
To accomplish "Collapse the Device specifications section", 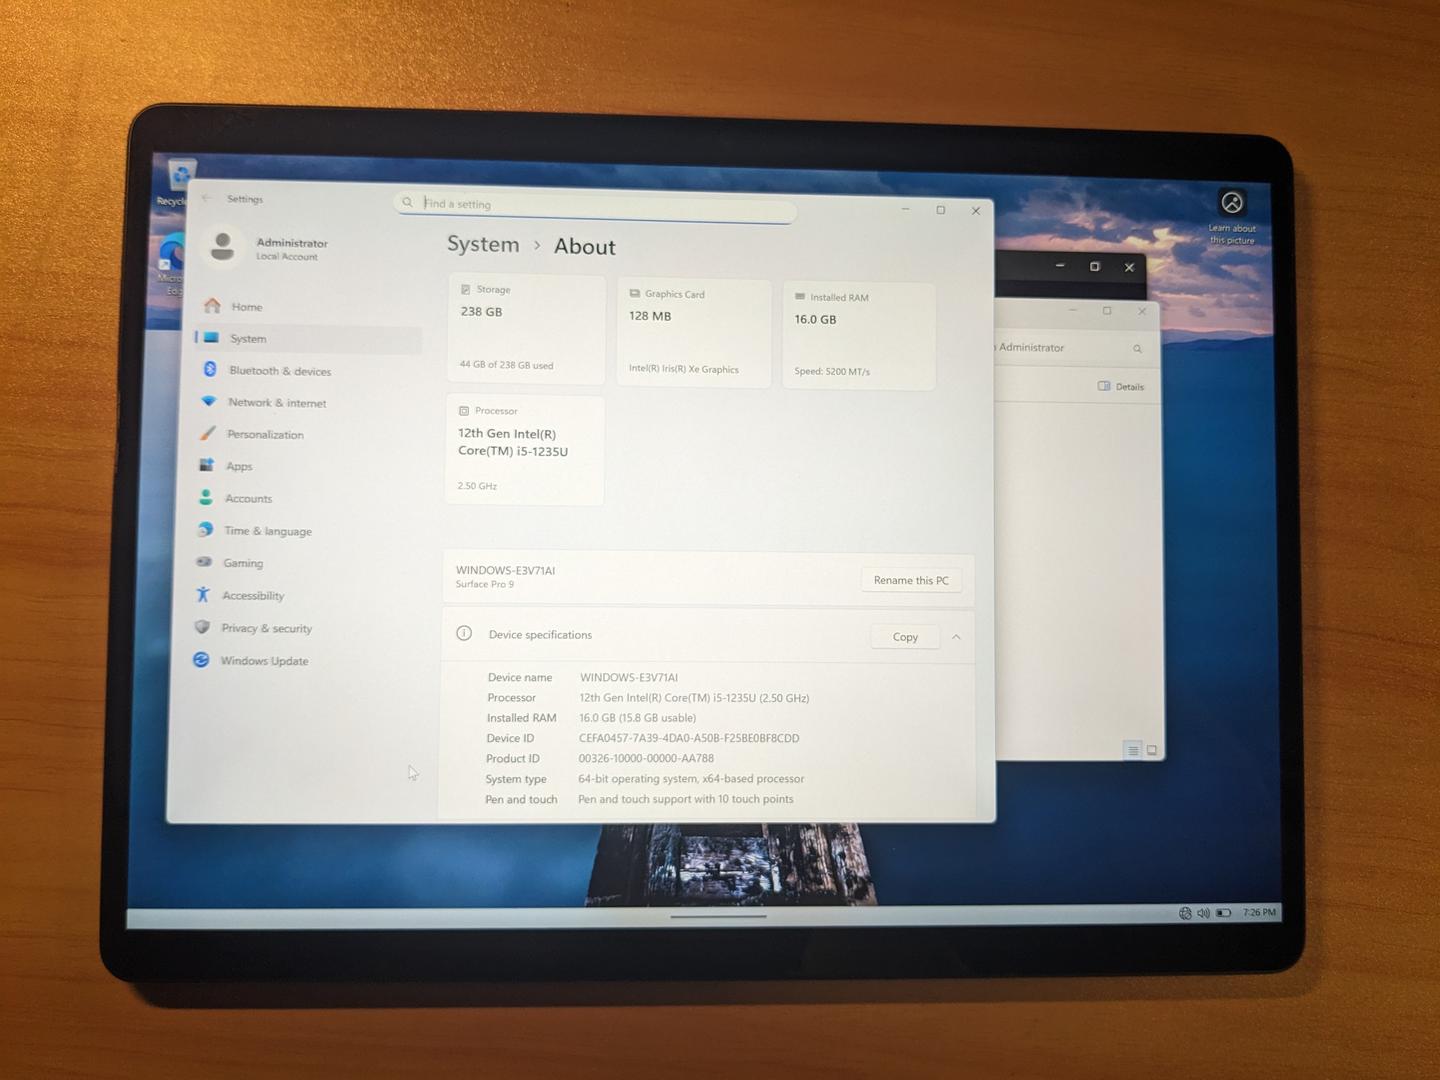I will (956, 637).
